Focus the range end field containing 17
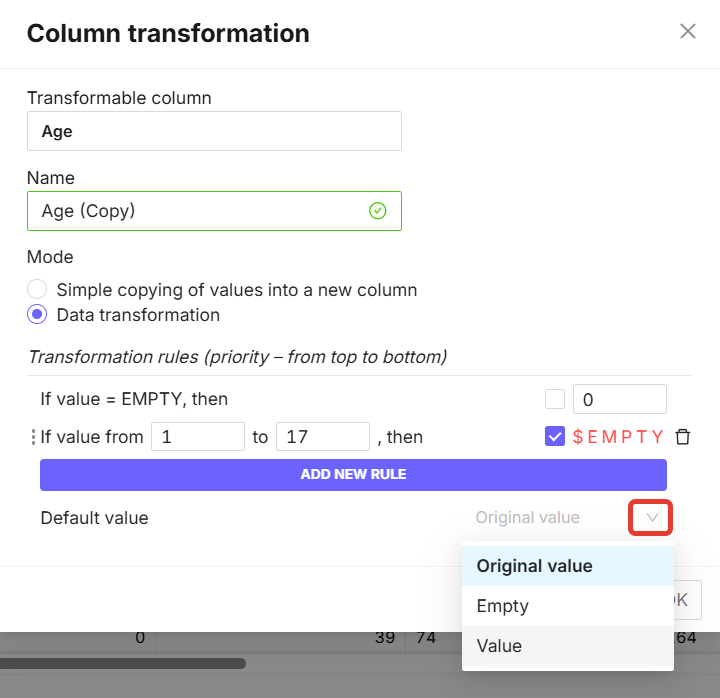 coord(322,437)
